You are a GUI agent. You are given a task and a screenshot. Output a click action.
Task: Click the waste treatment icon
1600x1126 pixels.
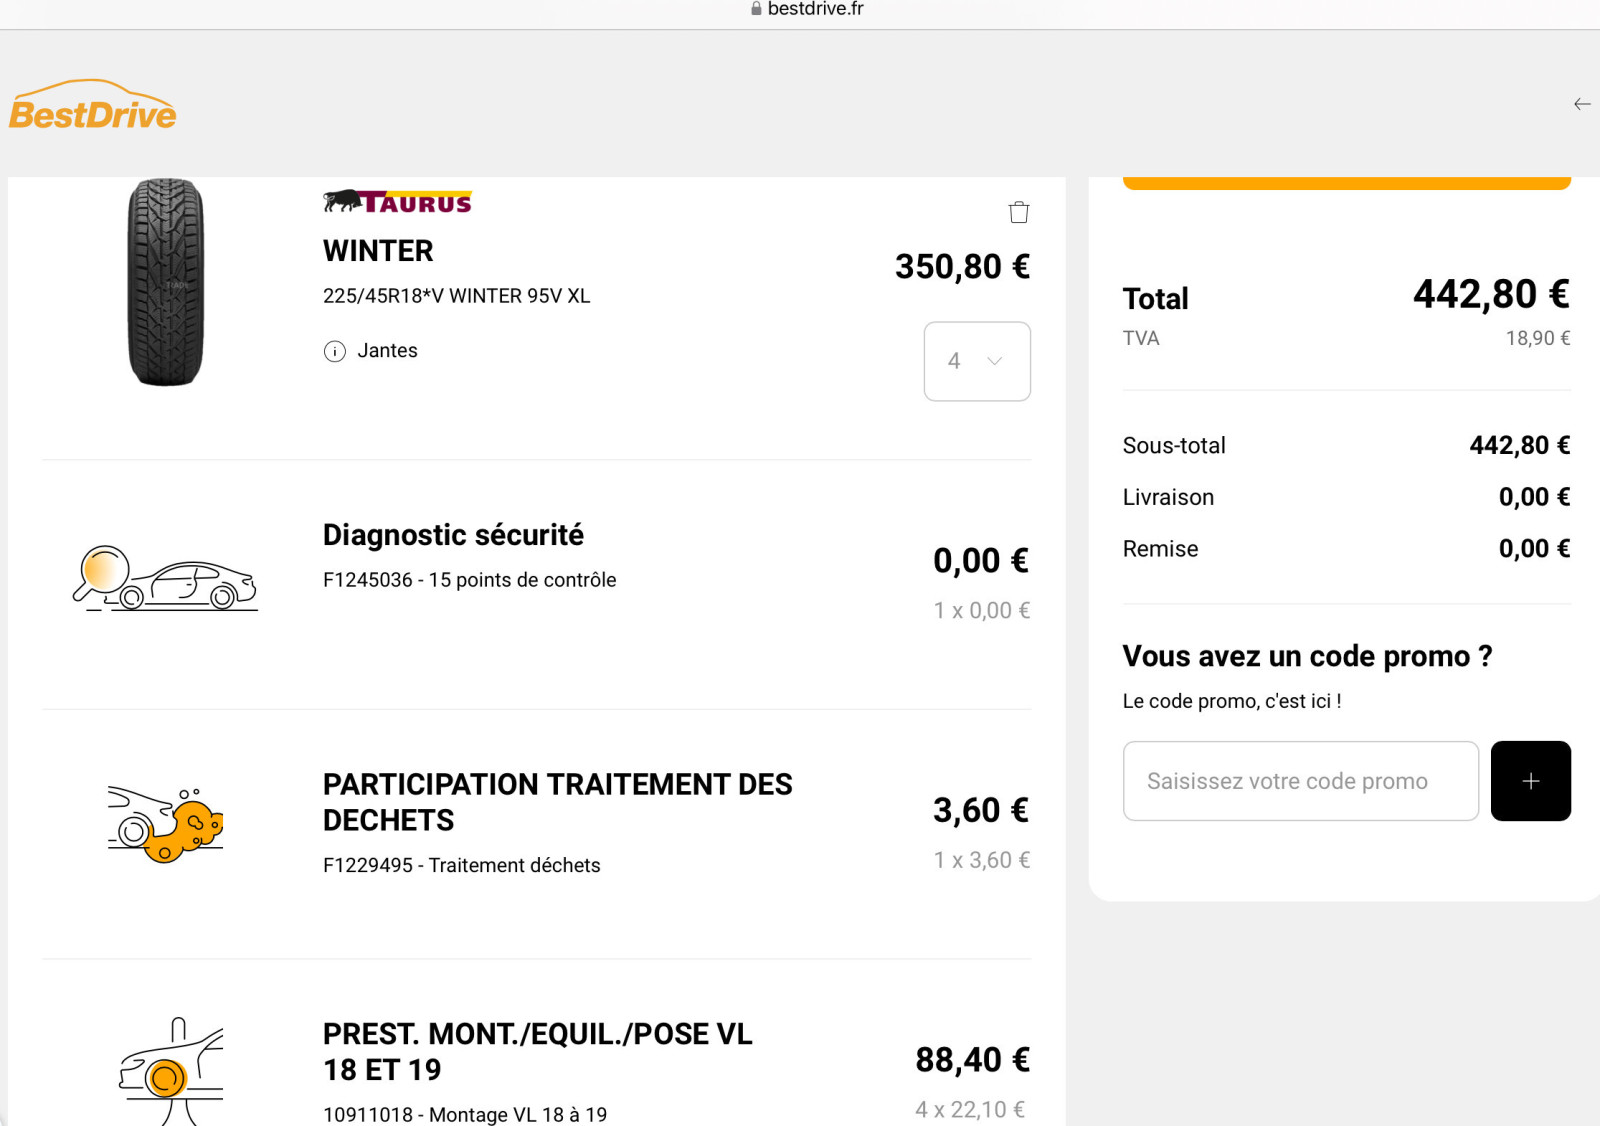165,824
